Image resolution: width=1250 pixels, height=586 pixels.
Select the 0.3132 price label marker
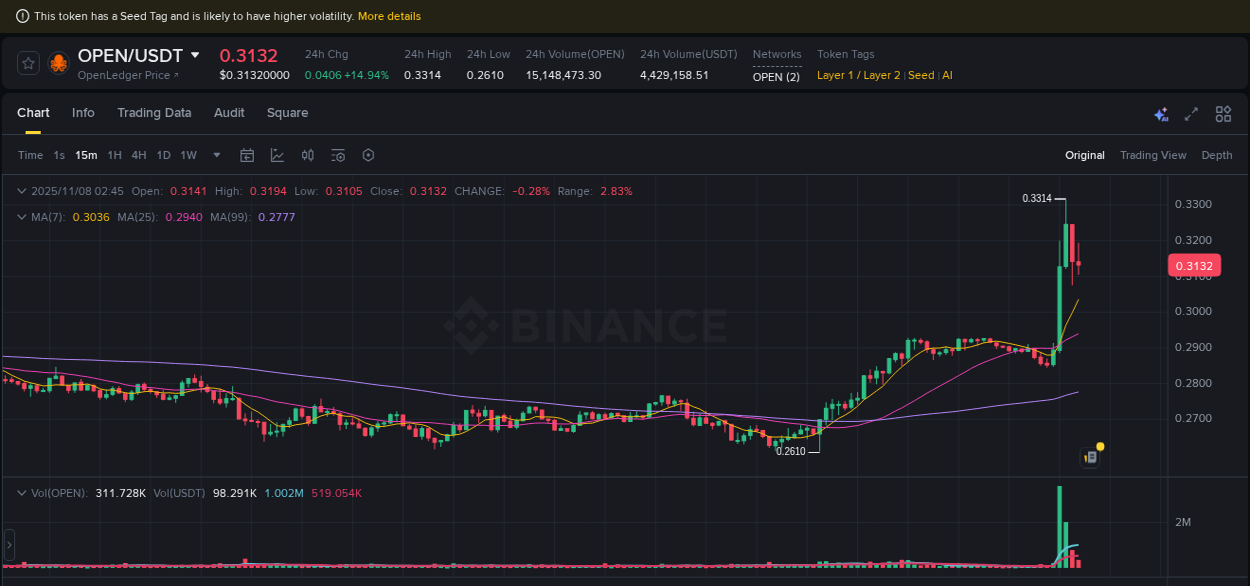coord(1194,265)
